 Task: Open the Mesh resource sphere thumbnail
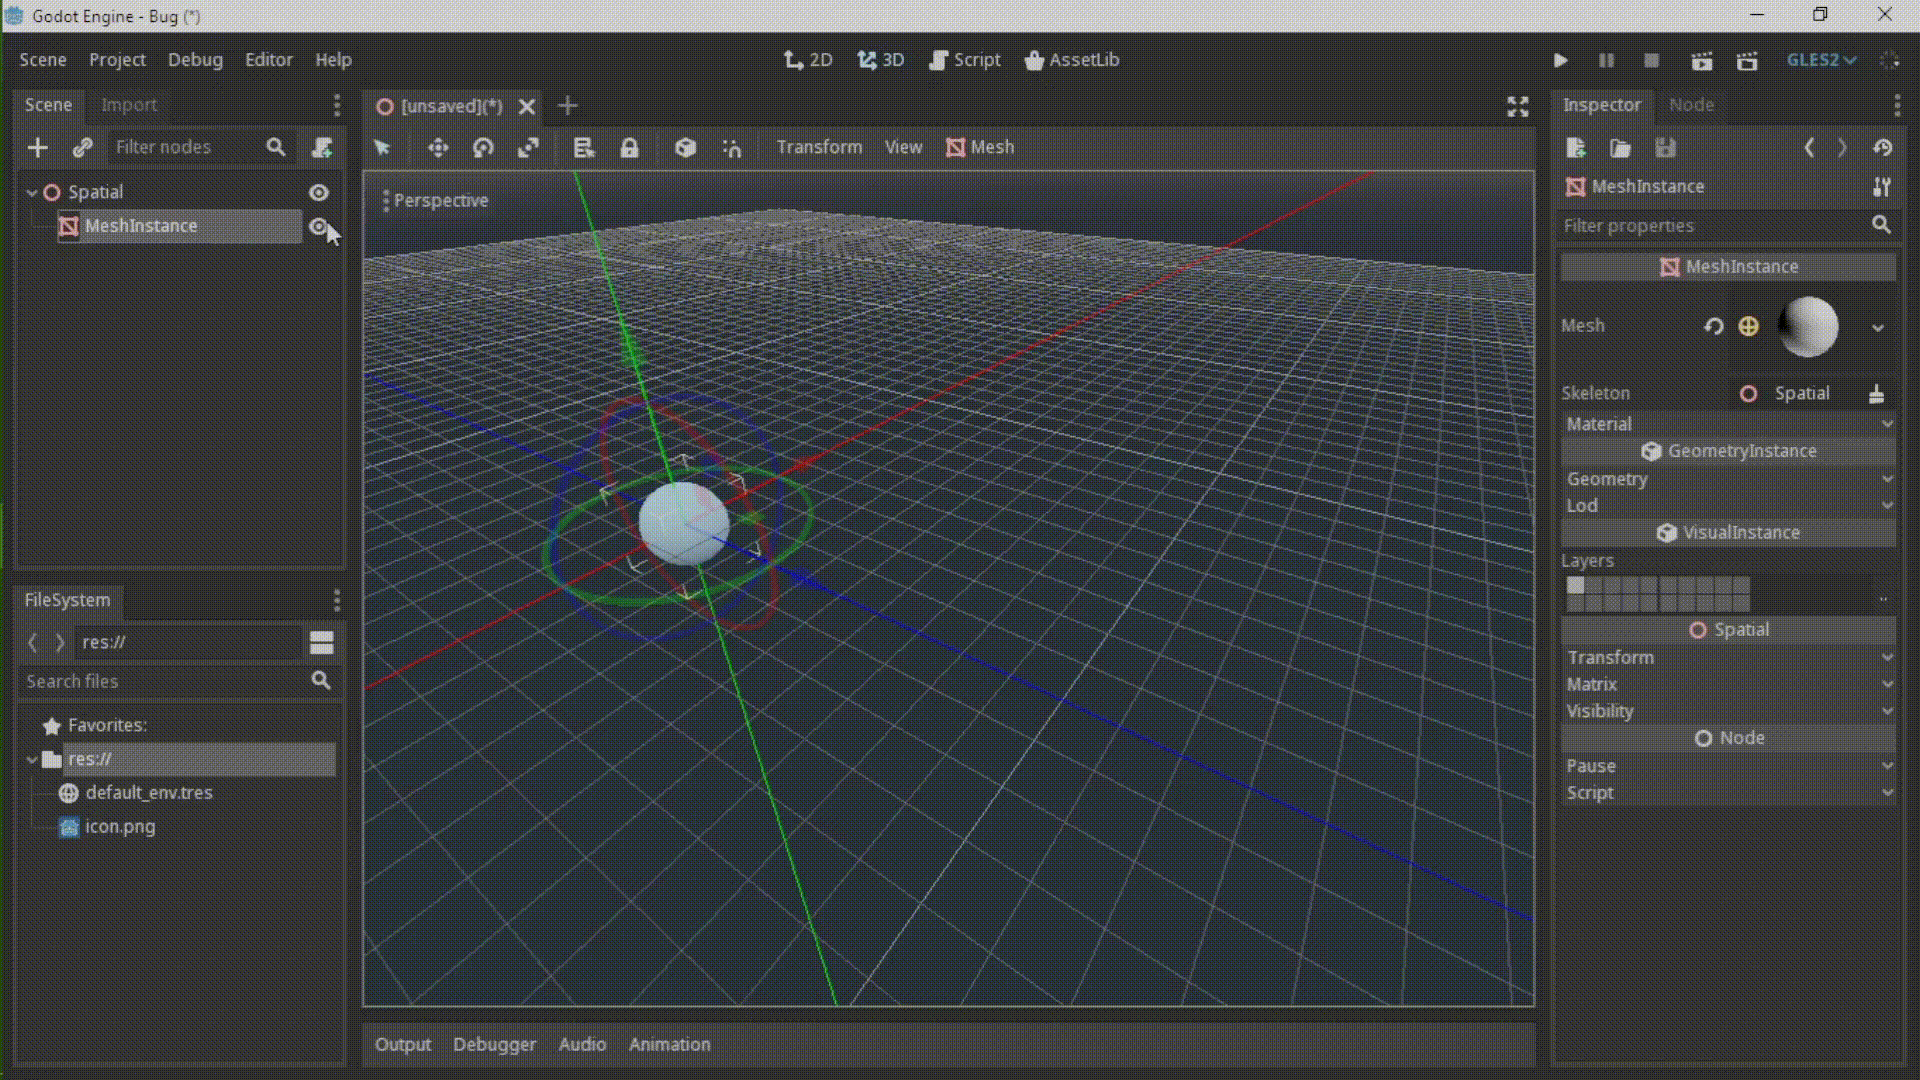pos(1812,327)
